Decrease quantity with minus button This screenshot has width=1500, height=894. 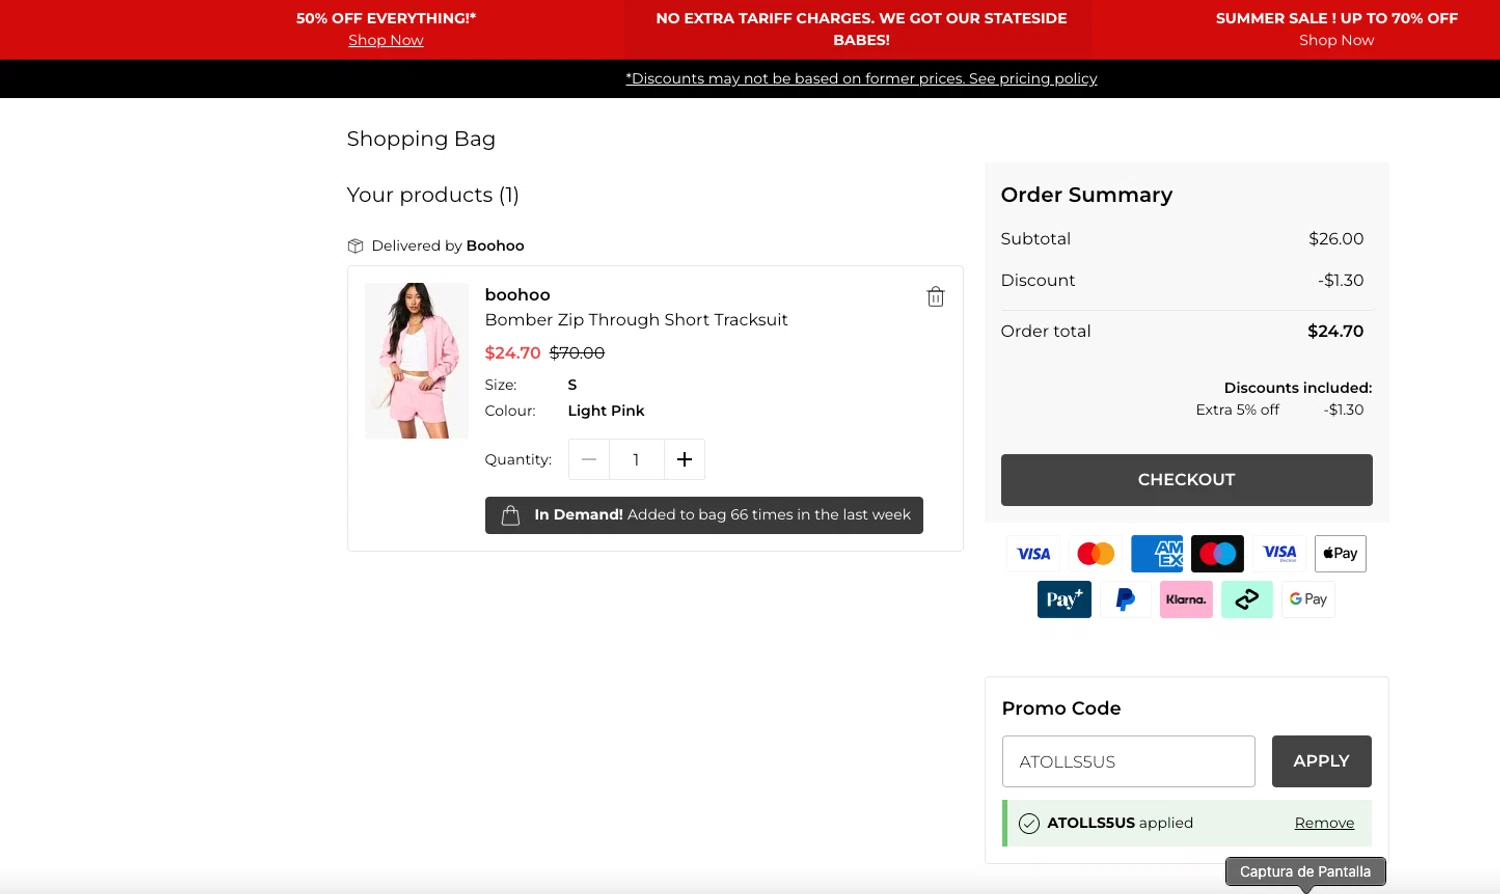click(x=589, y=459)
